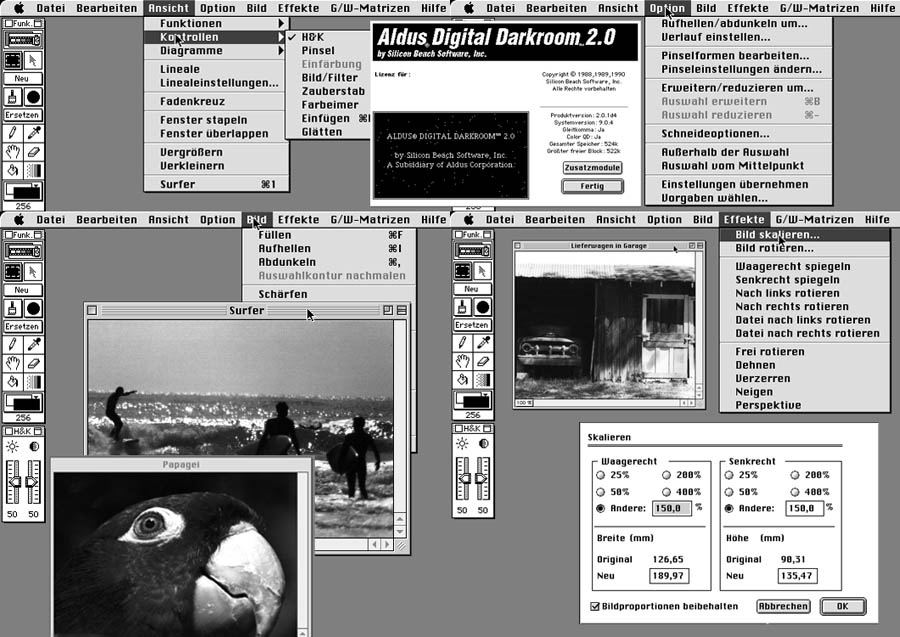
Task: Select the pencil tool in the palette beside the Ansicht menu
Action: (13, 133)
